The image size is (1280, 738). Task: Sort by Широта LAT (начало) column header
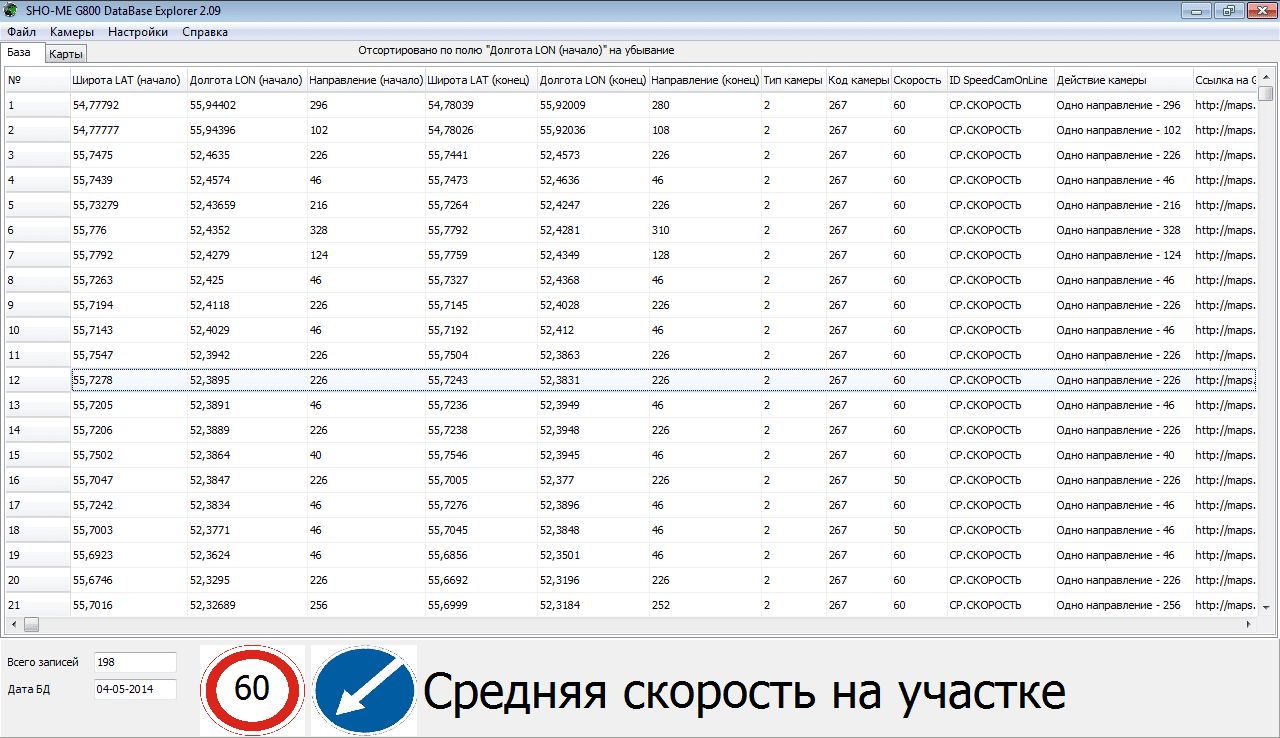(127, 80)
